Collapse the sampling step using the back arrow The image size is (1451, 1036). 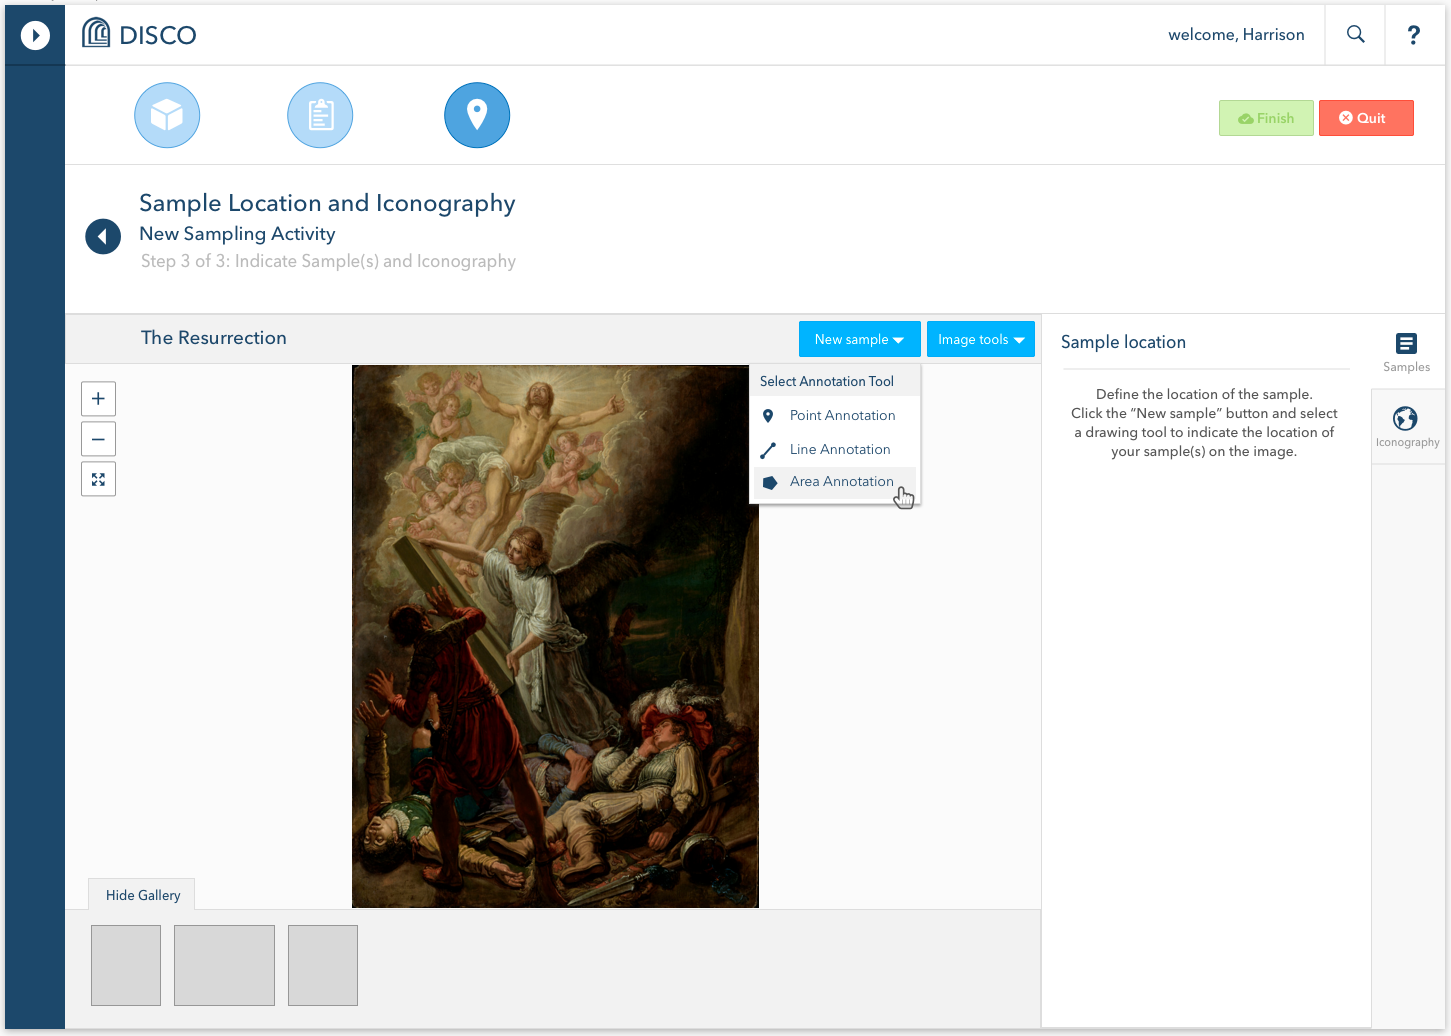(103, 236)
